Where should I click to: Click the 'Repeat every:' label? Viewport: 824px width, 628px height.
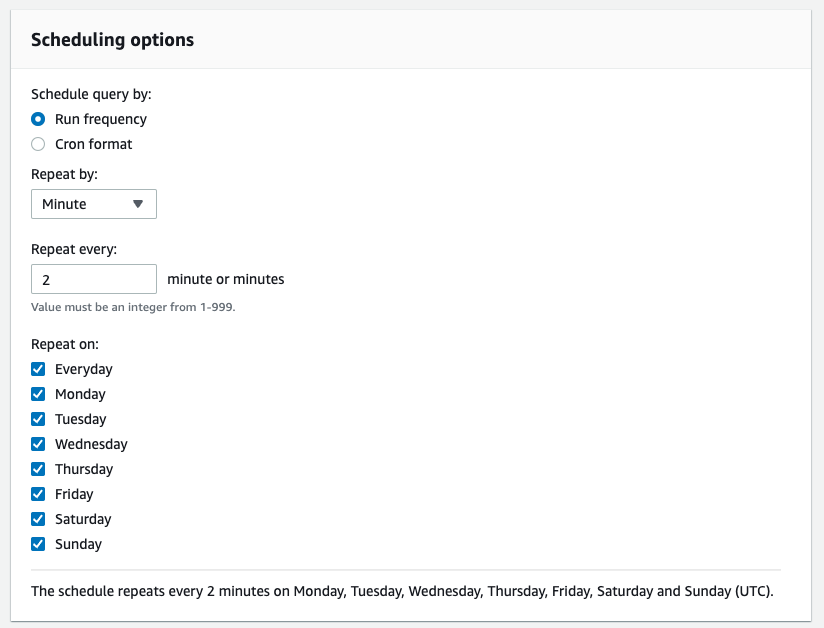pyautogui.click(x=74, y=249)
